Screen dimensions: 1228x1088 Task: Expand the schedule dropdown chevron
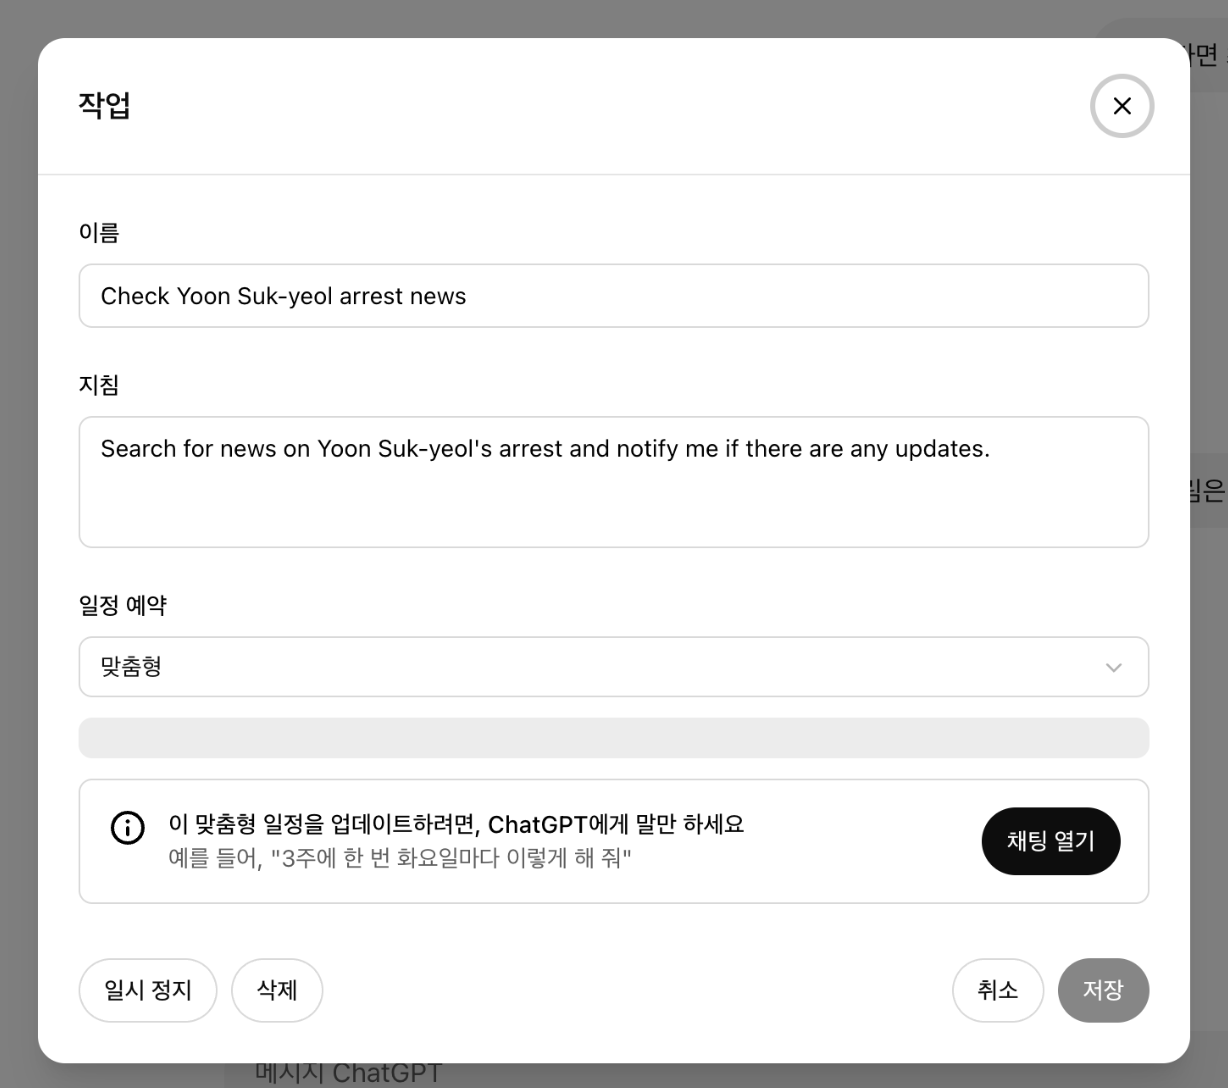pyautogui.click(x=1114, y=667)
